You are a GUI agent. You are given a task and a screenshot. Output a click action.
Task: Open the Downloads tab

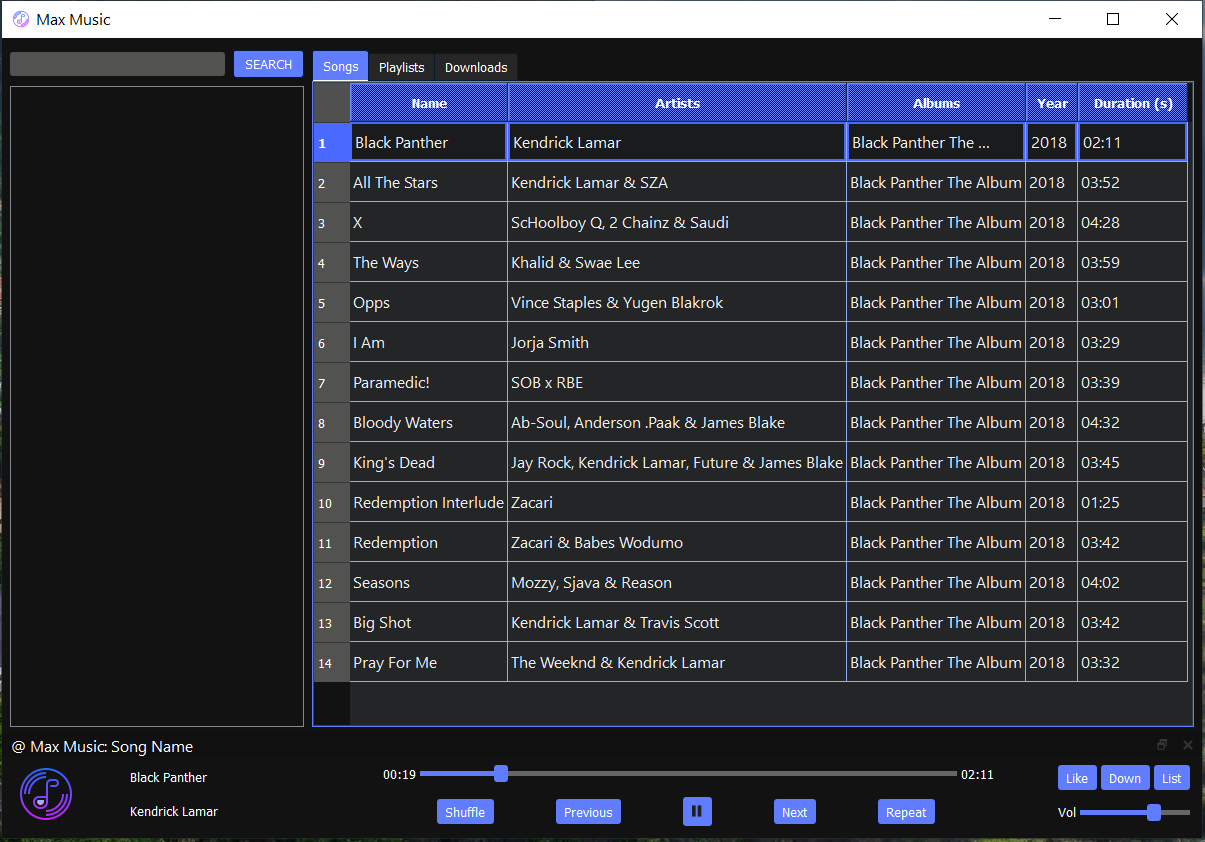[x=476, y=67]
